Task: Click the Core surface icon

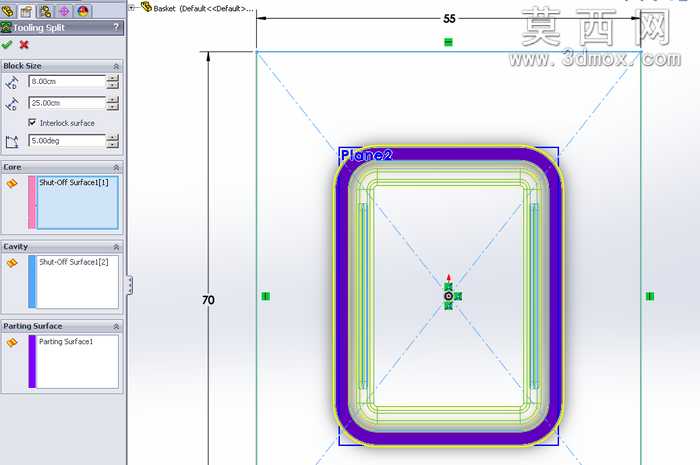Action: pos(12,183)
